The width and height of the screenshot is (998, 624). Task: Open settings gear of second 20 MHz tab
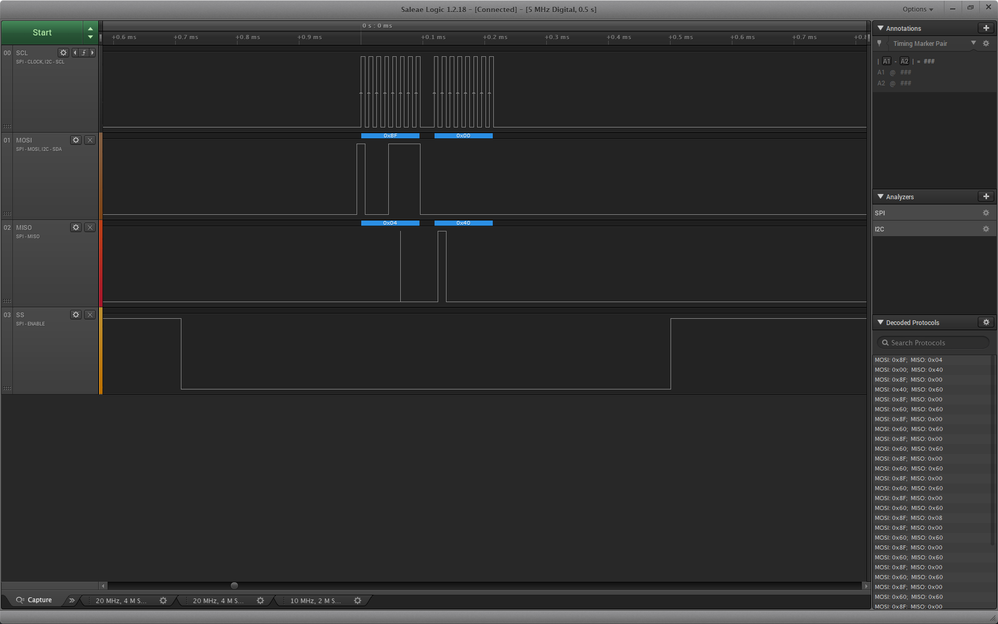coord(260,600)
